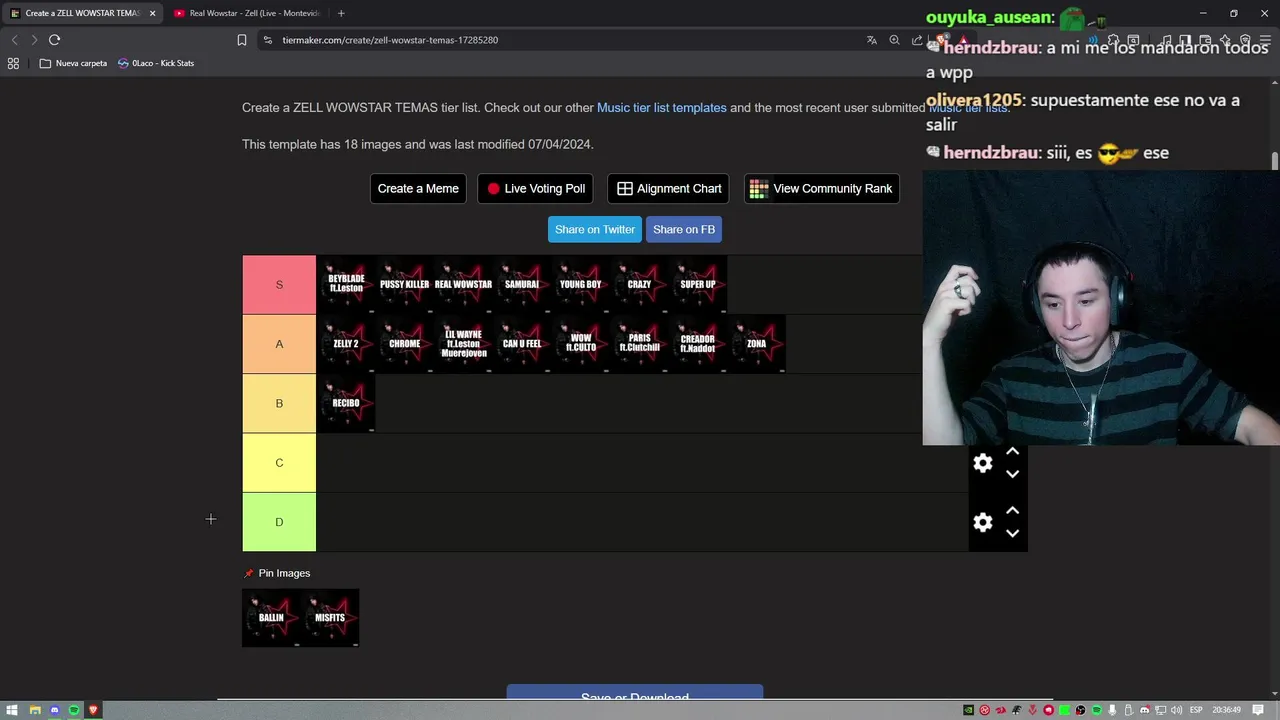Select CAN U FEEL tile
Viewport: 1280px width, 720px height.
(522, 344)
